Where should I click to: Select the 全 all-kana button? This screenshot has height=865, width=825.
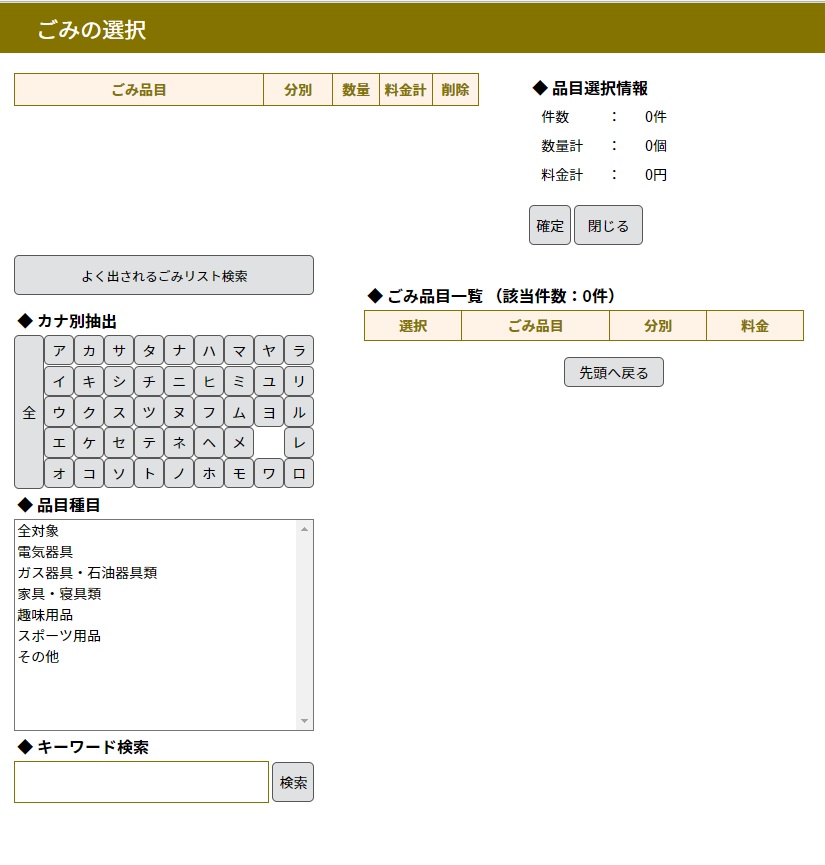[29, 412]
